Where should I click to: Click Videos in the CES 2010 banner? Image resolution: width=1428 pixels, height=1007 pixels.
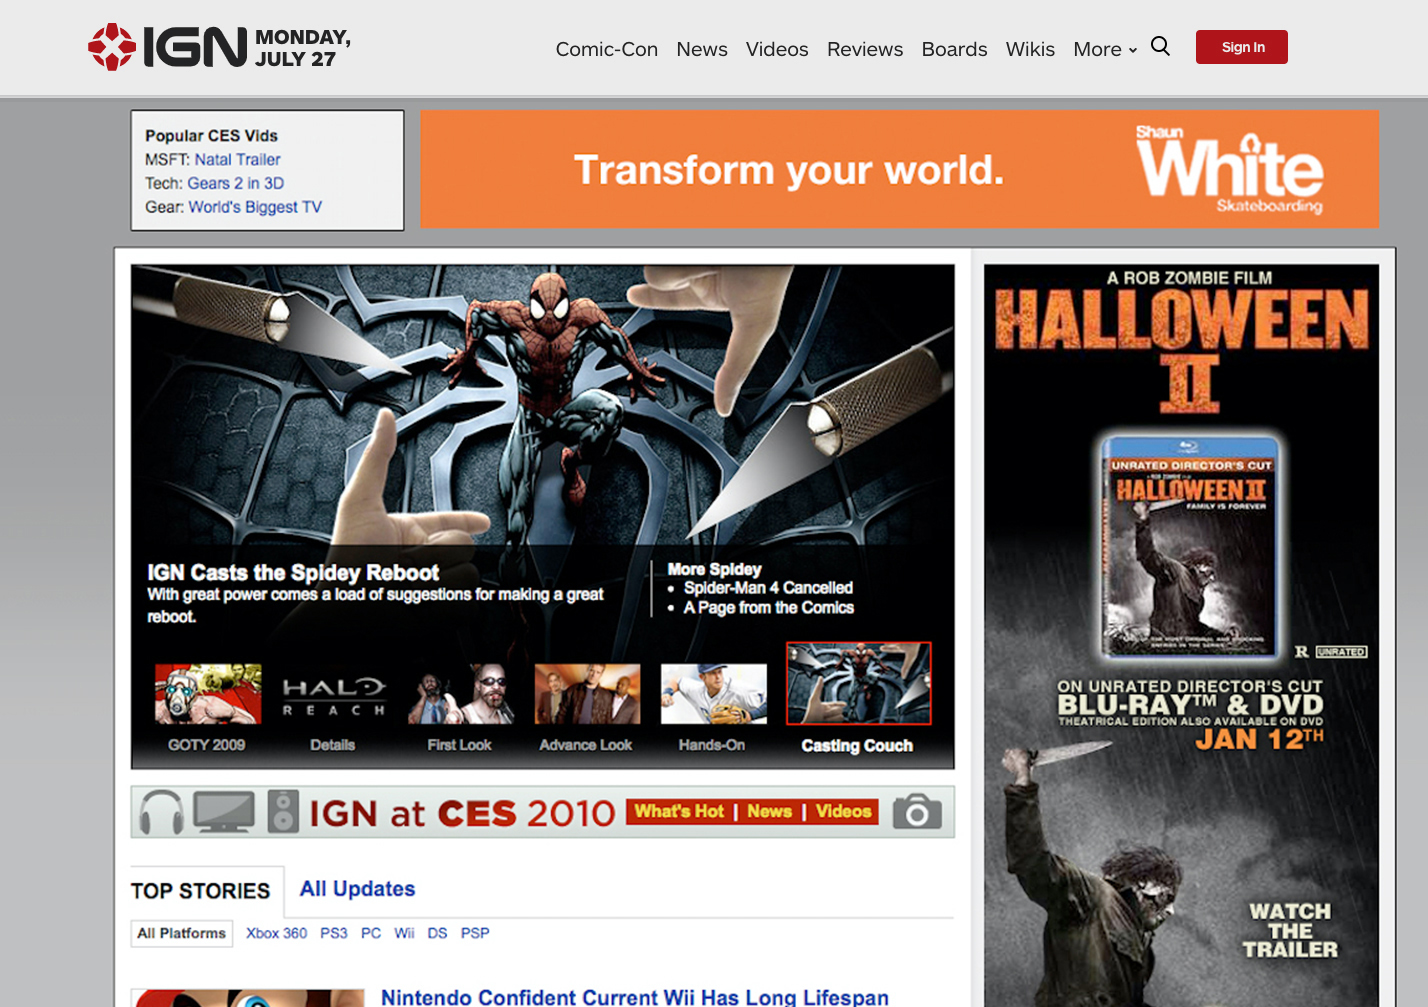[x=843, y=812]
